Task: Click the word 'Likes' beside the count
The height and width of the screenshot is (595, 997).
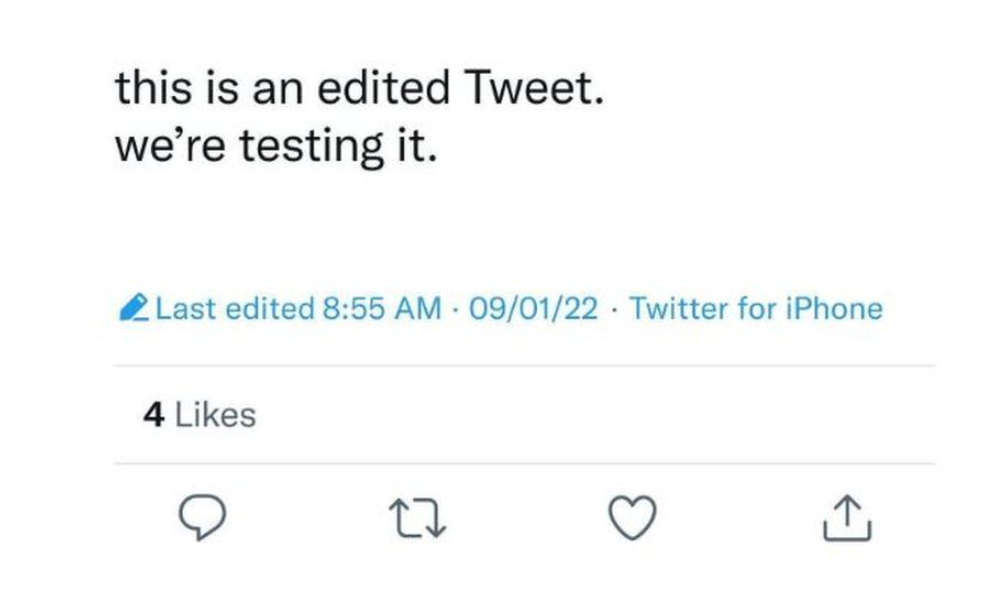Action: point(215,415)
